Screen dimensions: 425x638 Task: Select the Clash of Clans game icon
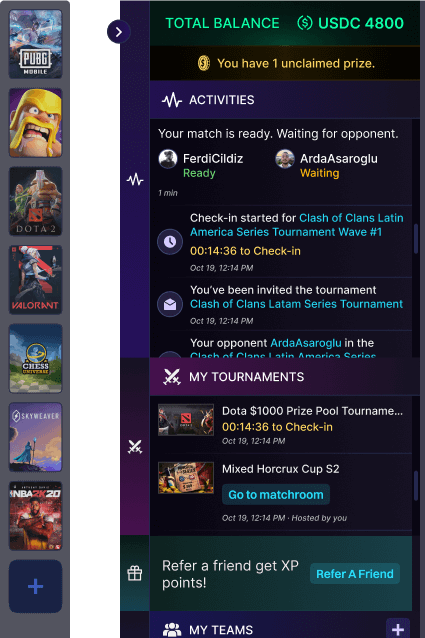point(35,122)
